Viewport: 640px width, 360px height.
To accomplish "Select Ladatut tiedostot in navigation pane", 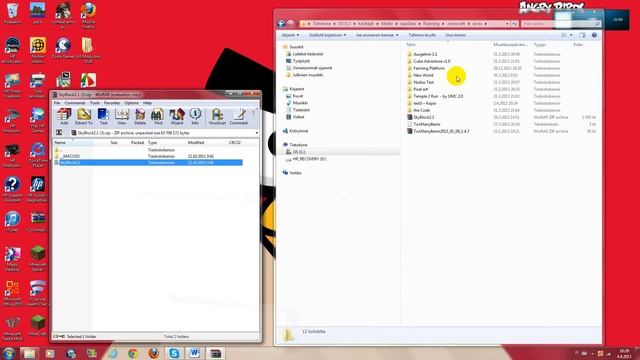I will pyautogui.click(x=307, y=54).
